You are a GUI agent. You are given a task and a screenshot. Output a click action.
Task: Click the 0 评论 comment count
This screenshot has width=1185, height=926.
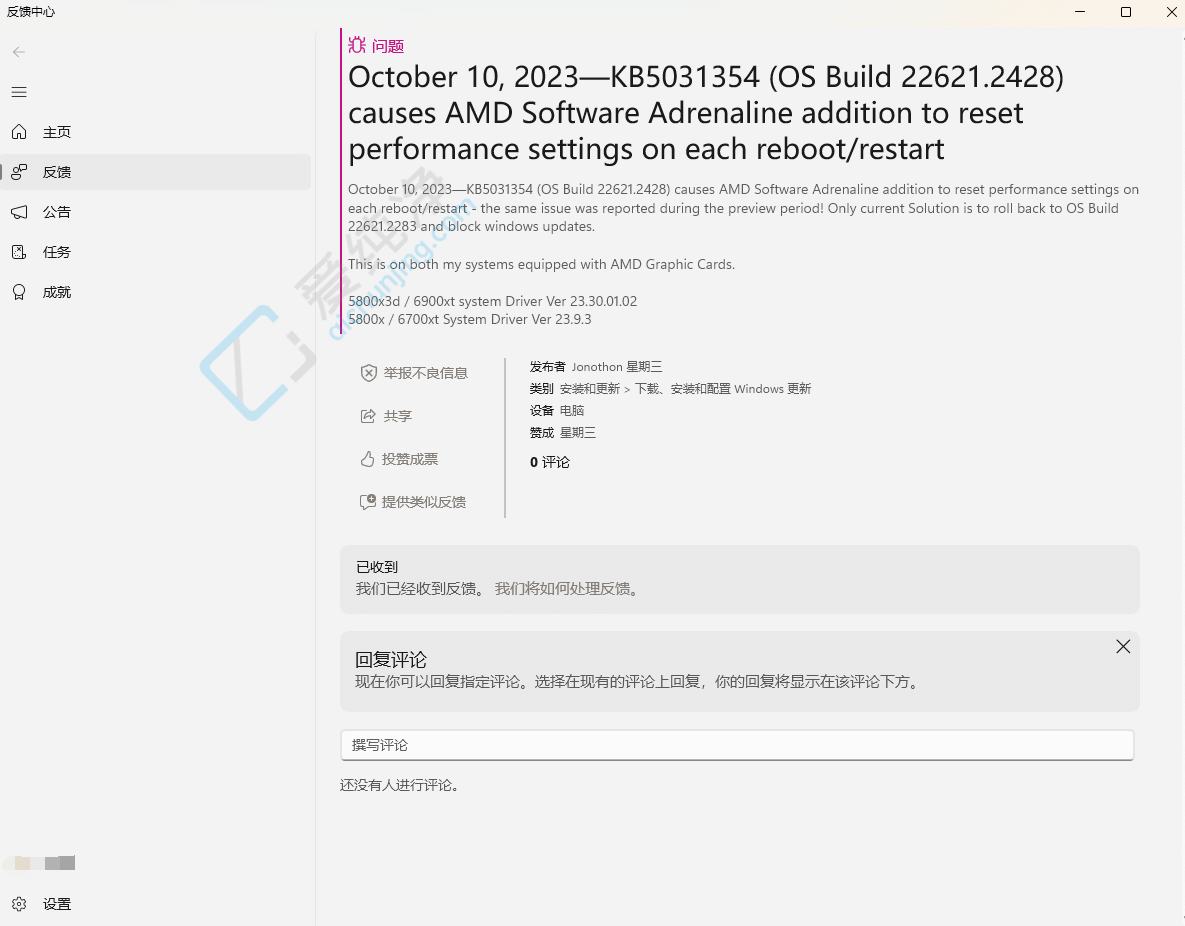[549, 462]
